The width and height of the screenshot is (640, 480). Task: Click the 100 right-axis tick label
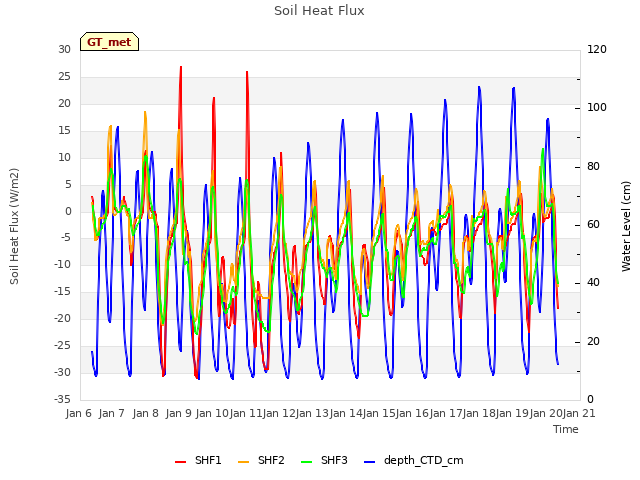tap(597, 108)
